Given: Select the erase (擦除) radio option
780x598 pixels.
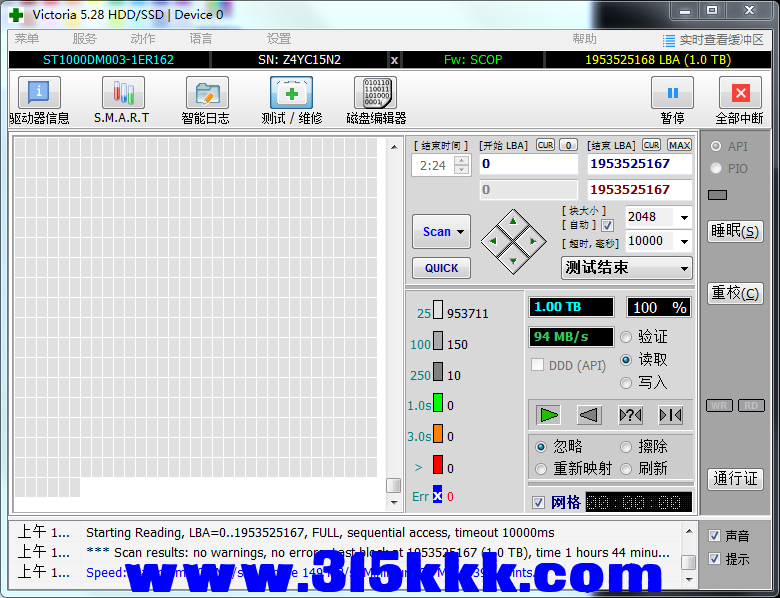Looking at the screenshot, I should click(x=626, y=447).
